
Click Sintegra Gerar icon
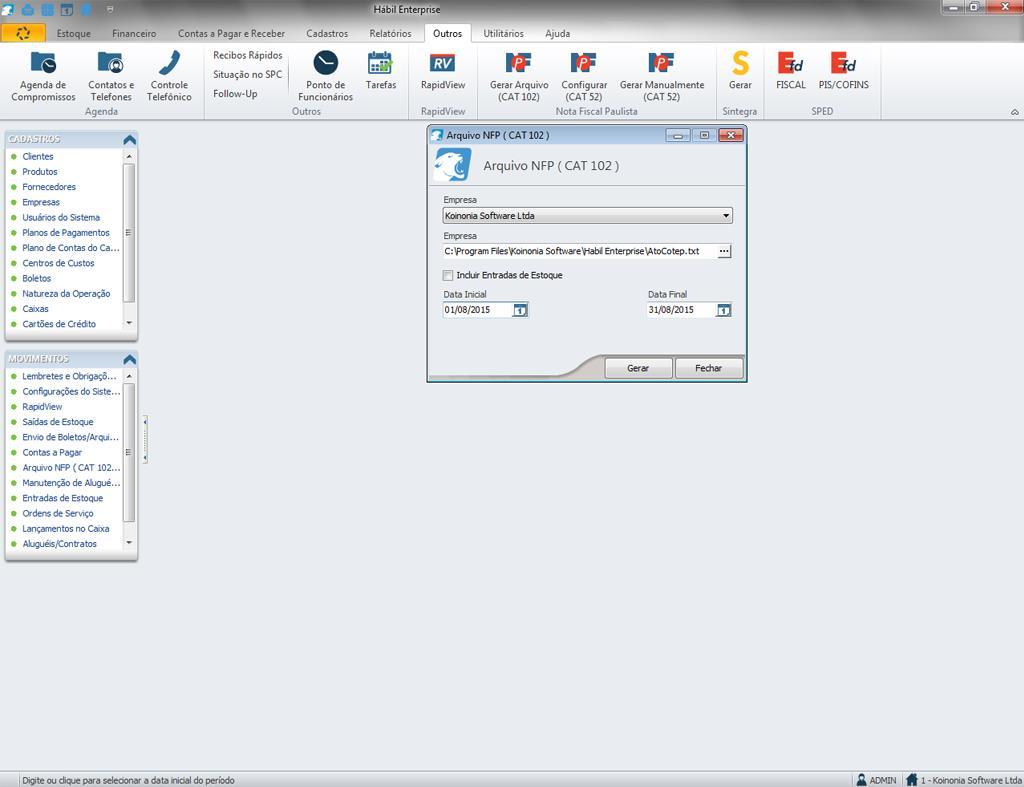[740, 63]
